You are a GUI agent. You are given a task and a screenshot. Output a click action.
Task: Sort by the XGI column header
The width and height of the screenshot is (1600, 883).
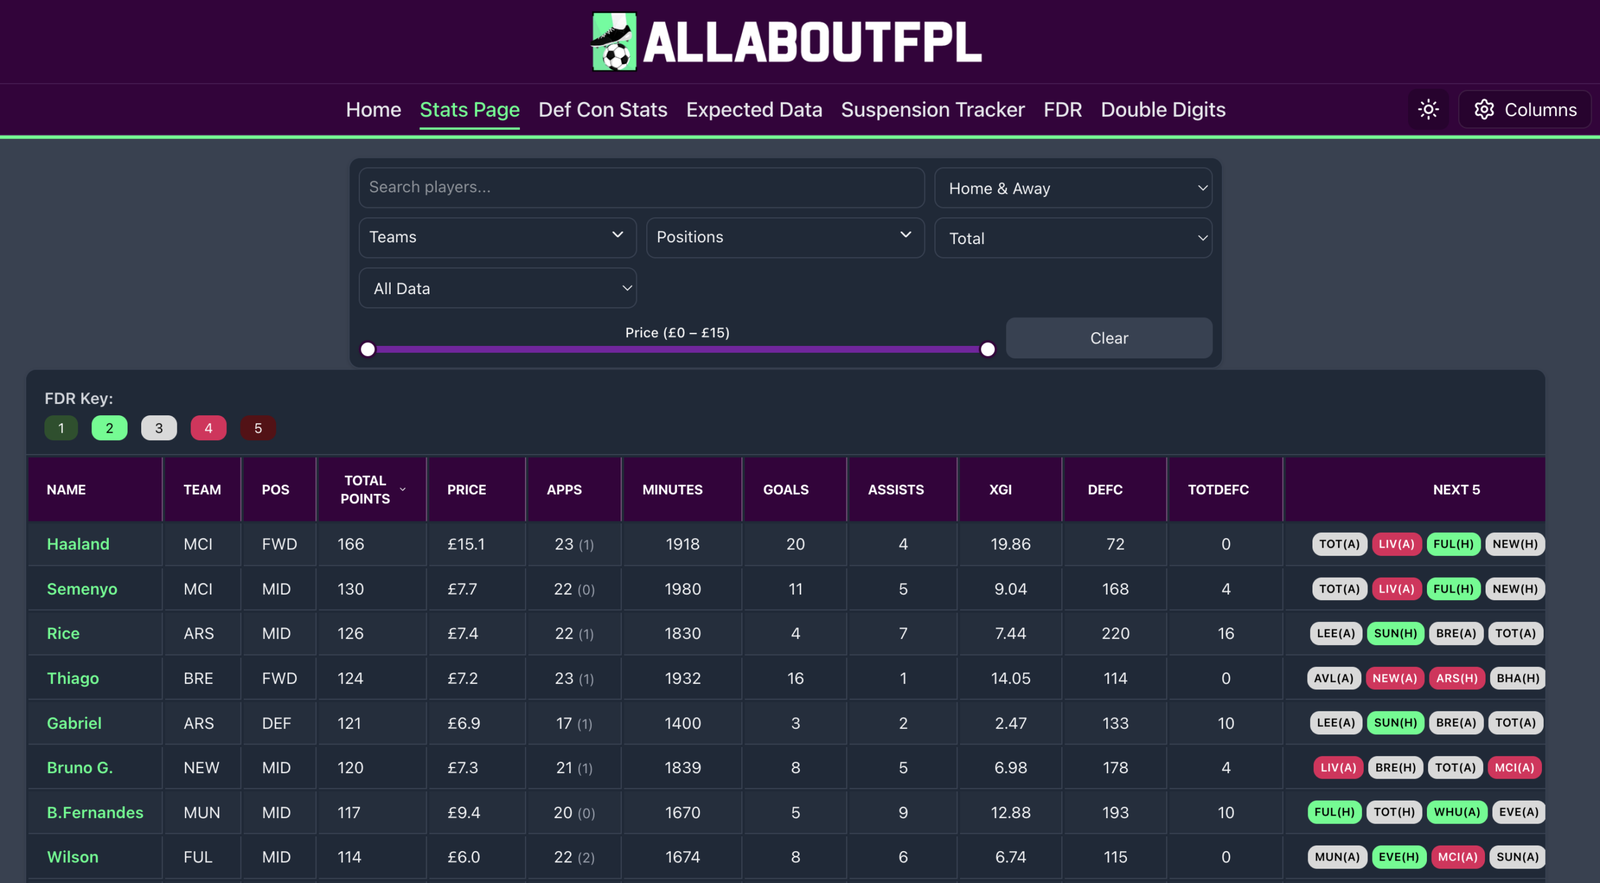[1010, 489]
